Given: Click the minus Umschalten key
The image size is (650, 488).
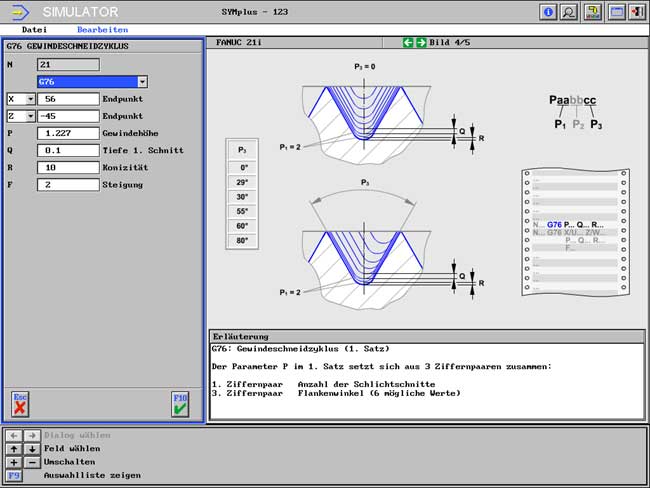Looking at the screenshot, I should coord(31,462).
